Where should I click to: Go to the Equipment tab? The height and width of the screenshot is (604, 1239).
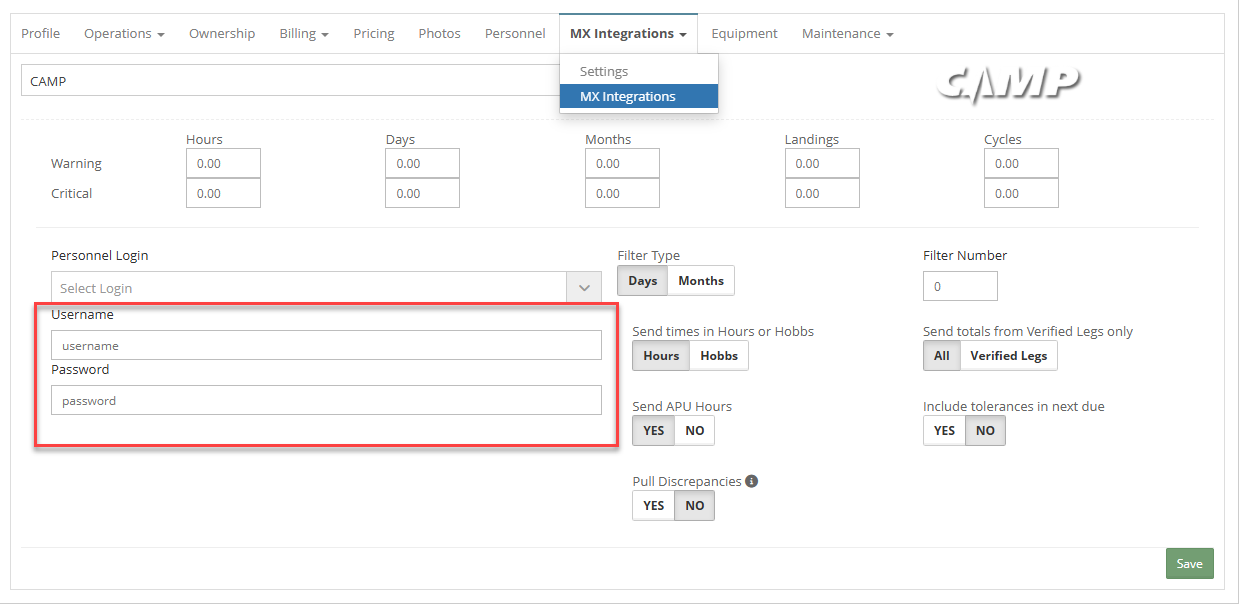pyautogui.click(x=744, y=33)
